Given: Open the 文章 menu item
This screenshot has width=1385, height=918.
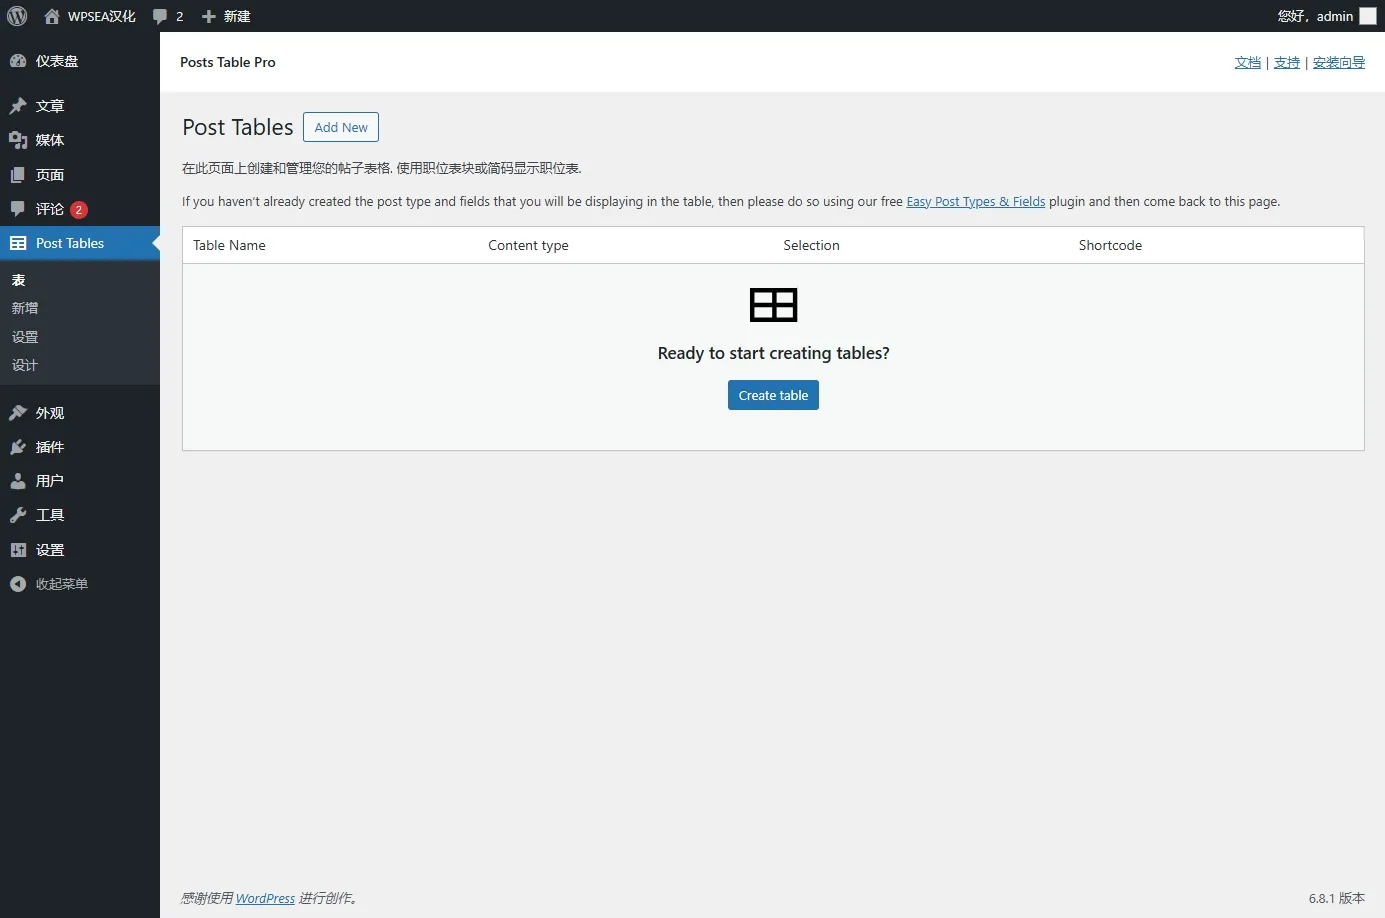Looking at the screenshot, I should (x=80, y=106).
